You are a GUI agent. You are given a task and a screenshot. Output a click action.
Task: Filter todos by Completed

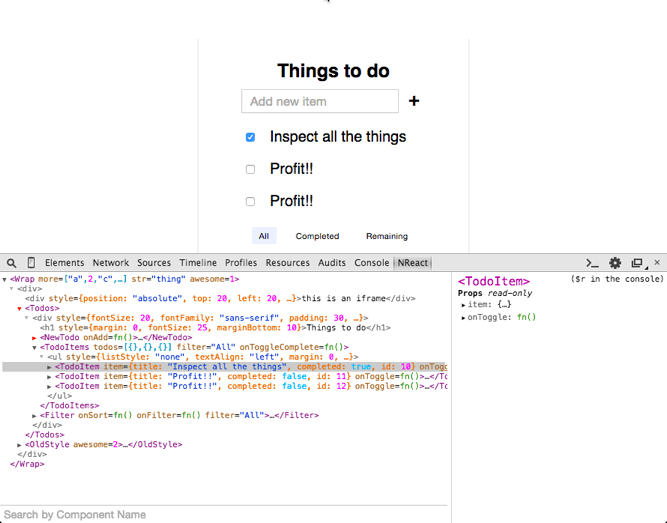pos(317,236)
